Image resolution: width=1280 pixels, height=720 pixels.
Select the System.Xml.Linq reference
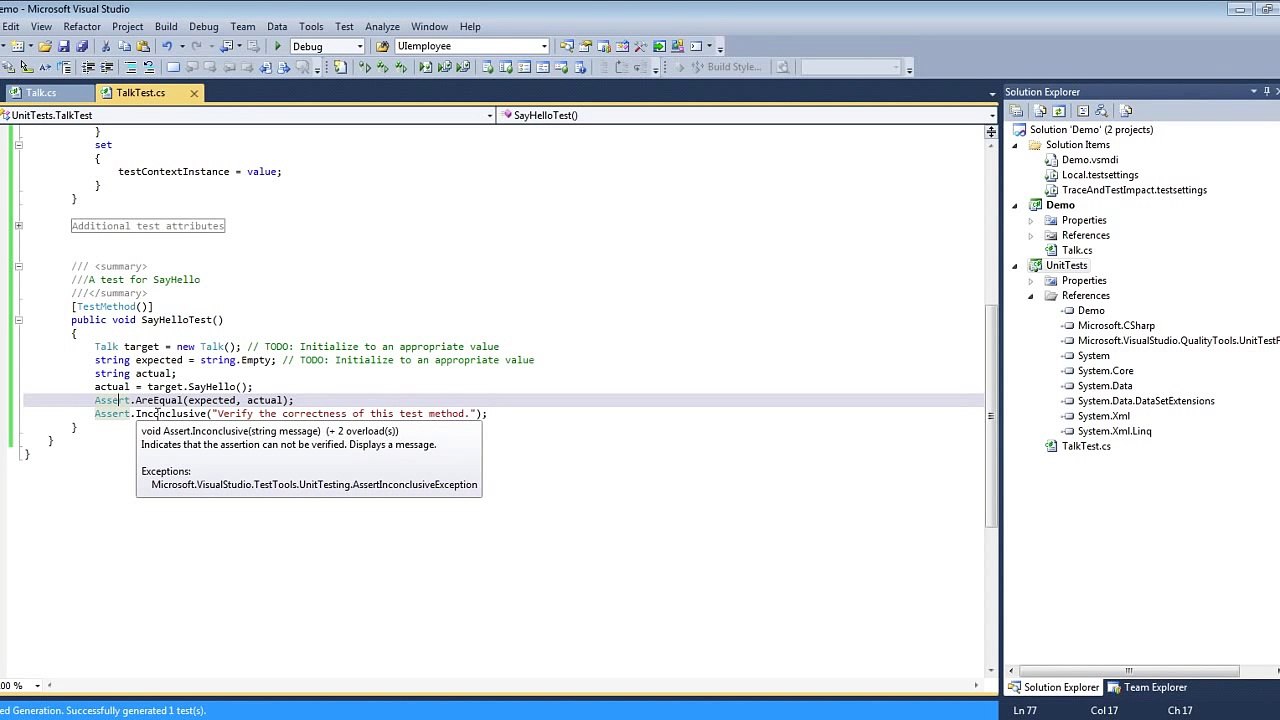1114,431
